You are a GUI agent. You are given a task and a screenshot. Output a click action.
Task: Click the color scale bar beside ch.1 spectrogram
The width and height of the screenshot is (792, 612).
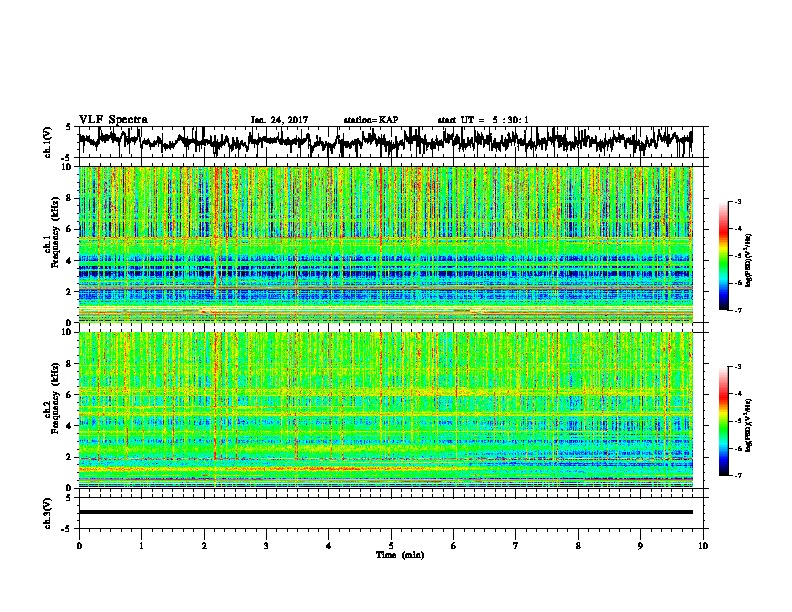pyautogui.click(x=723, y=256)
